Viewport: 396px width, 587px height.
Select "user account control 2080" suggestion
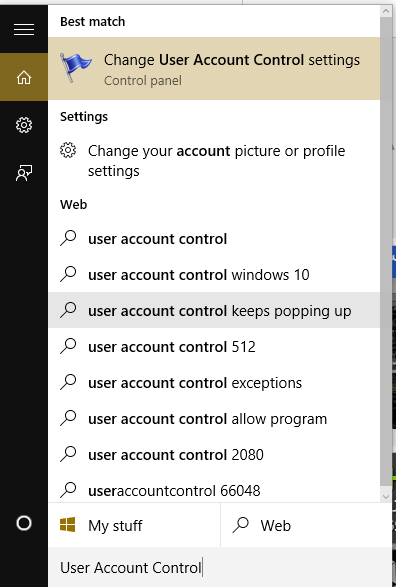click(x=214, y=454)
